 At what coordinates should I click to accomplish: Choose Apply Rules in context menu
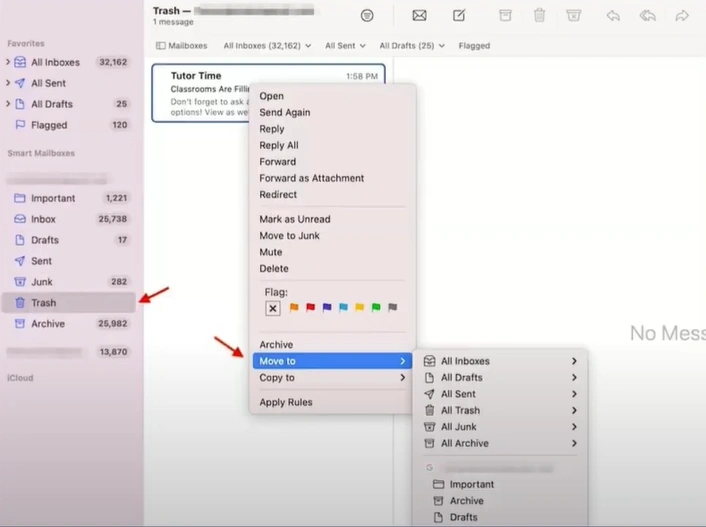(332, 402)
